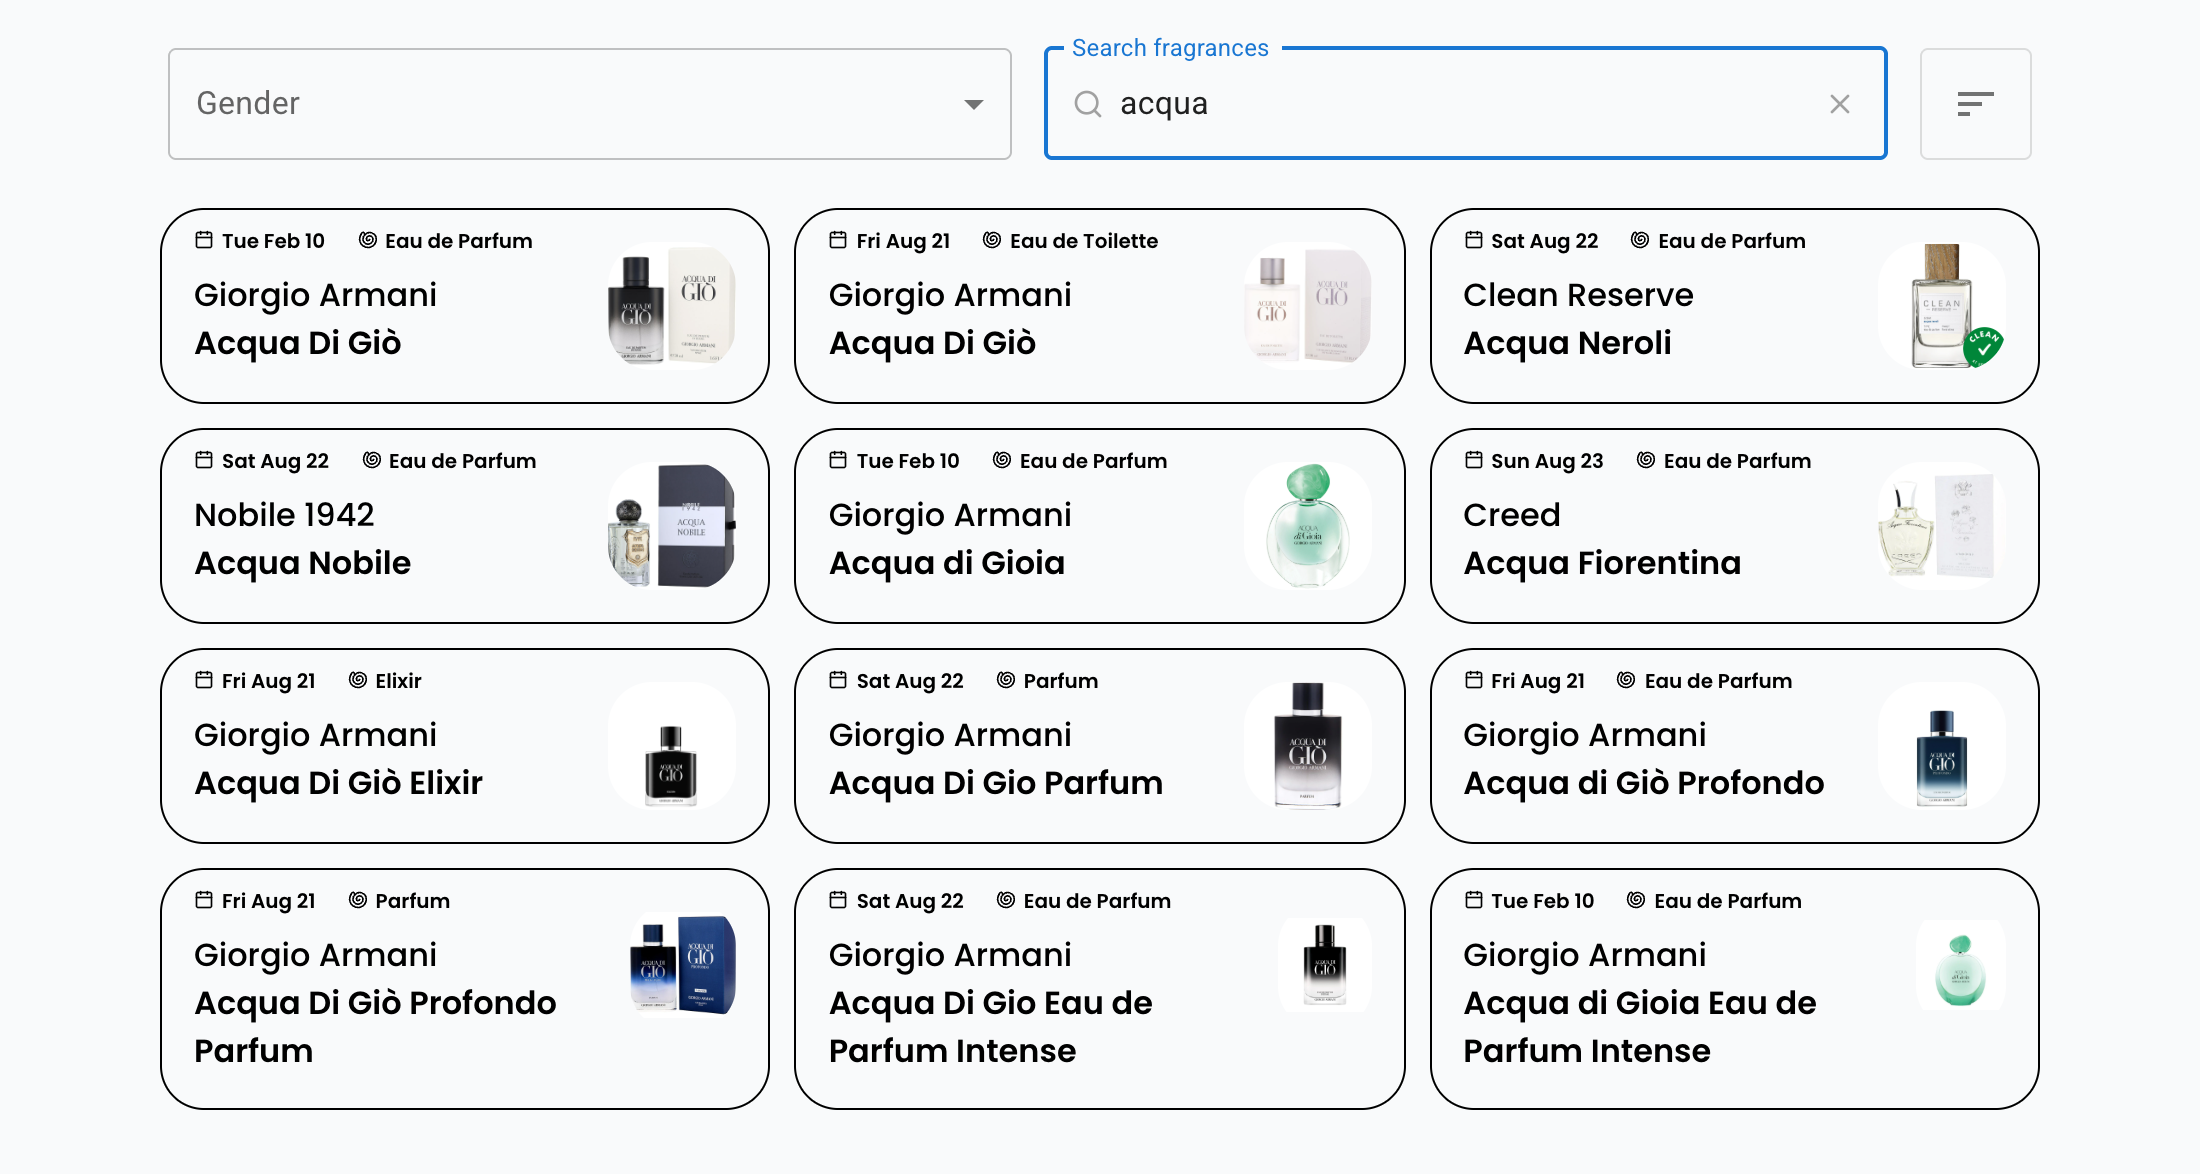Image resolution: width=2200 pixels, height=1174 pixels.
Task: Click Sun Aug 23 date text
Action: pyautogui.click(x=1547, y=461)
